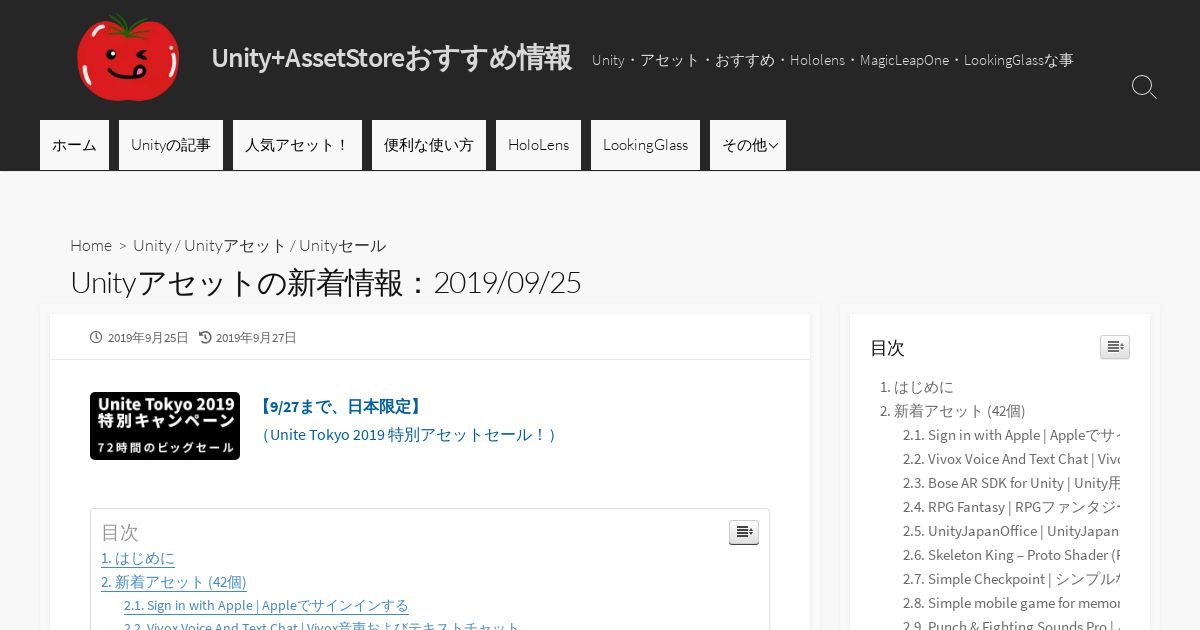This screenshot has width=1200, height=630.
Task: Open the 人気アセット！ menu item
Action: (297, 145)
